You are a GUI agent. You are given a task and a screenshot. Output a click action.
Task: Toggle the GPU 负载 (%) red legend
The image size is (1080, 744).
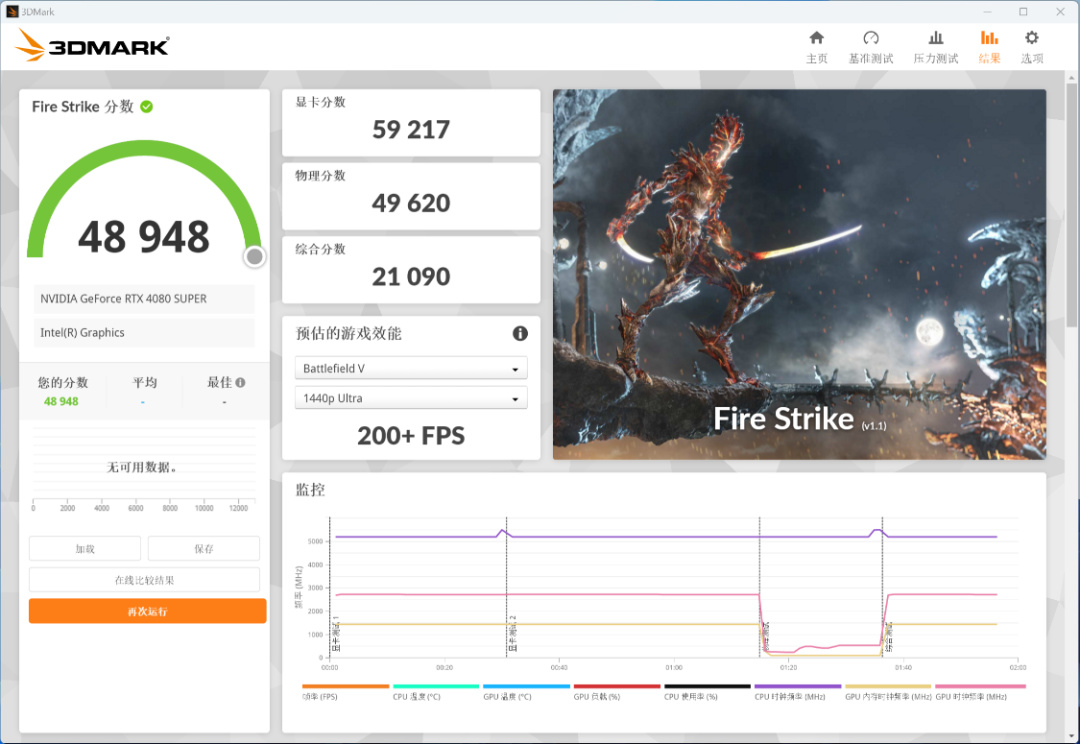point(616,692)
